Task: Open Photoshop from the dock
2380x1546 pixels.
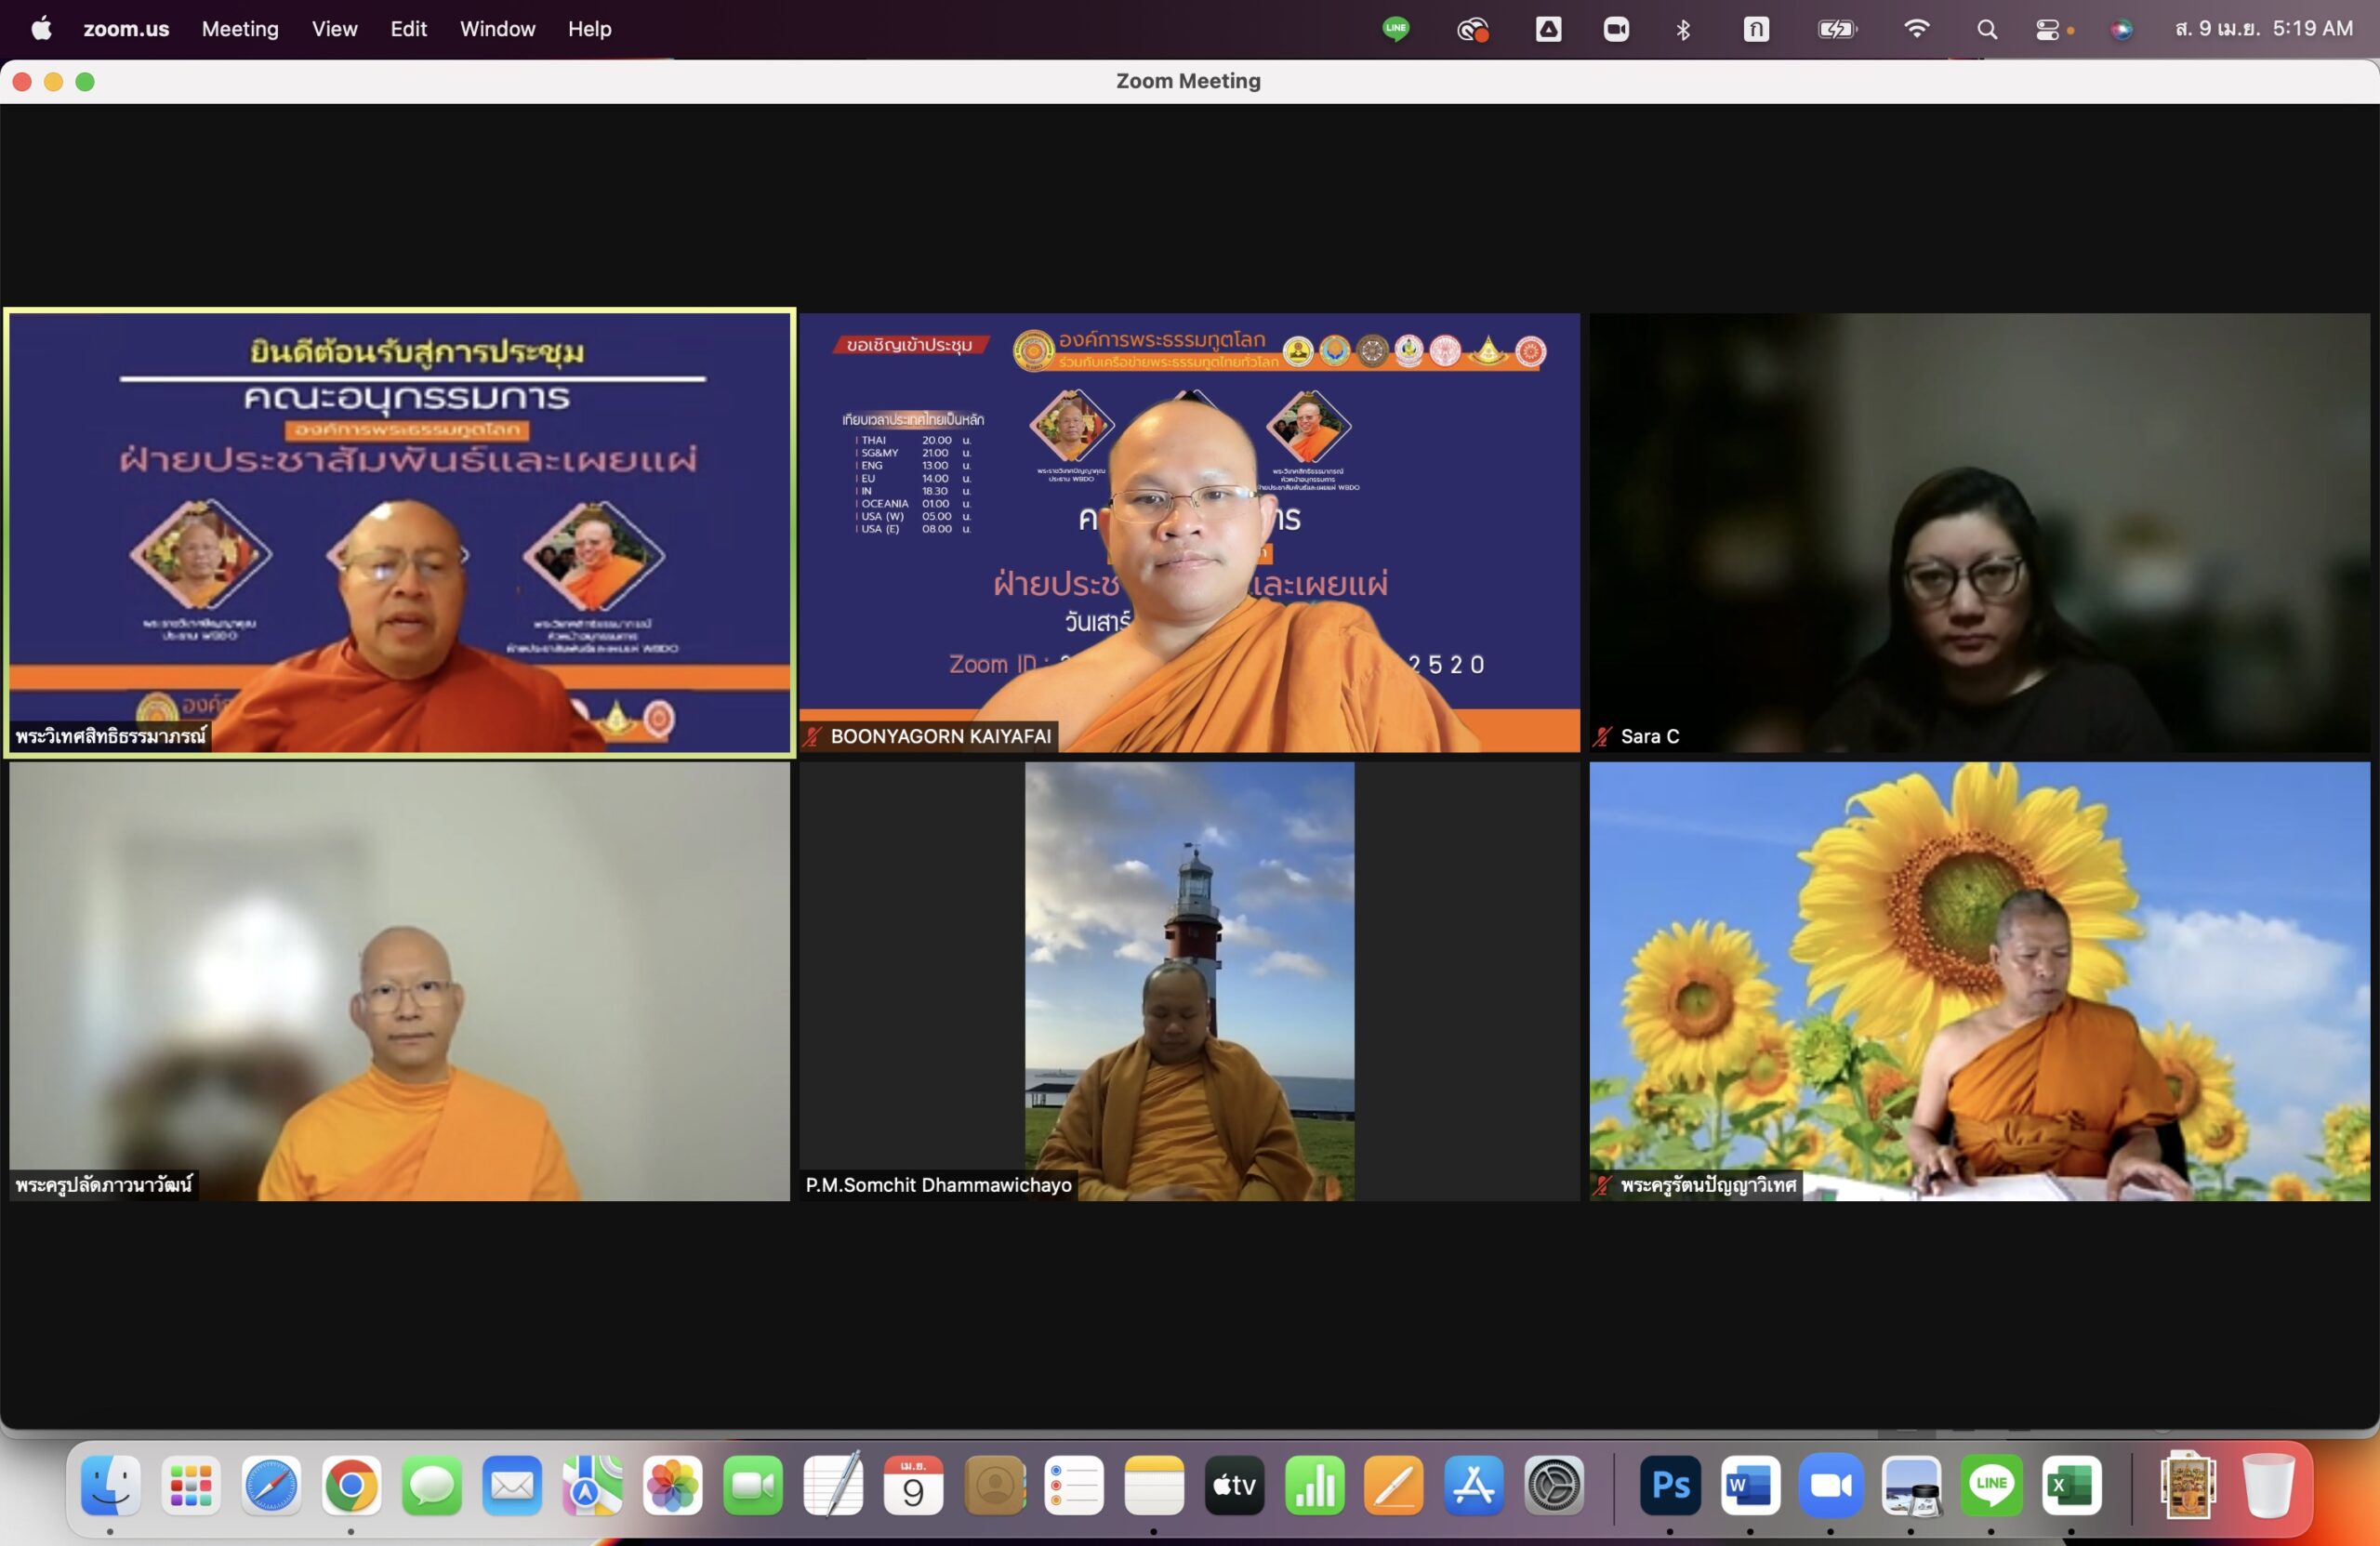Action: 1670,1486
